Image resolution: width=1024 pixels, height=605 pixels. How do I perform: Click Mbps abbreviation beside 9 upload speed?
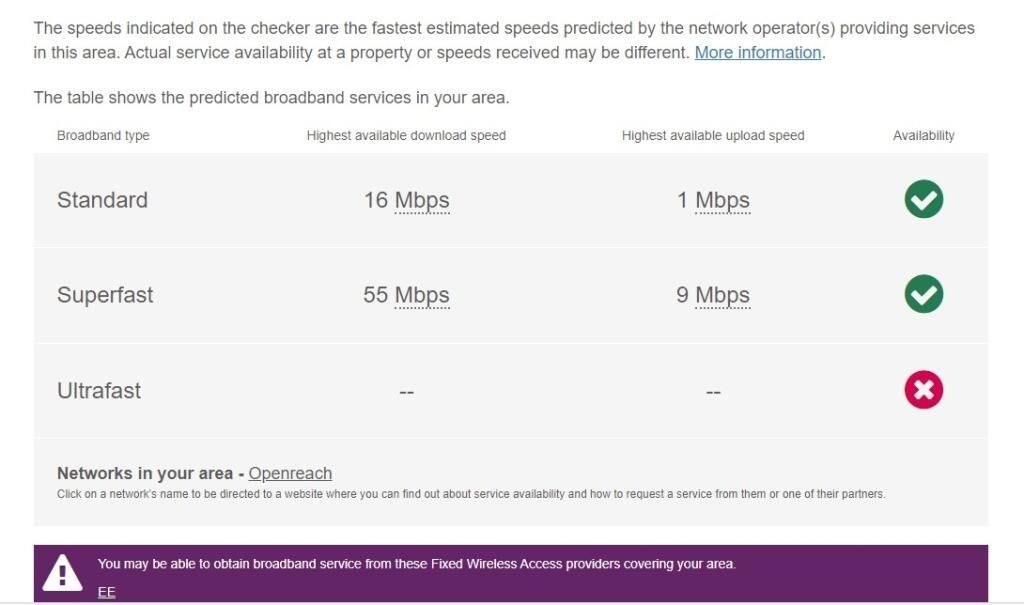(x=722, y=295)
